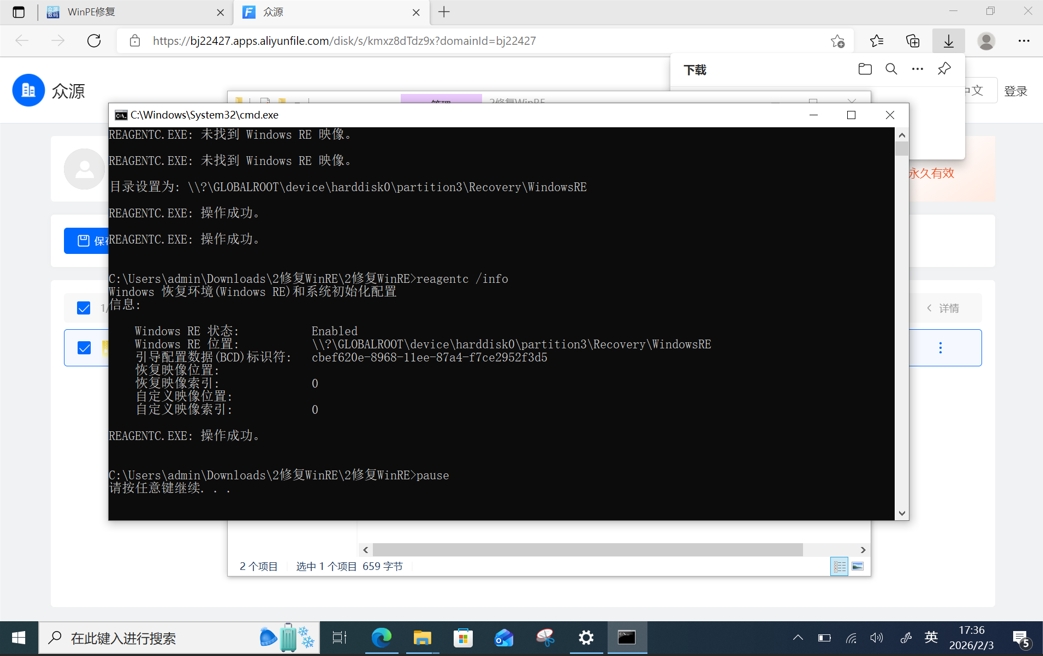Click the Downloads toolbar button

[948, 41]
